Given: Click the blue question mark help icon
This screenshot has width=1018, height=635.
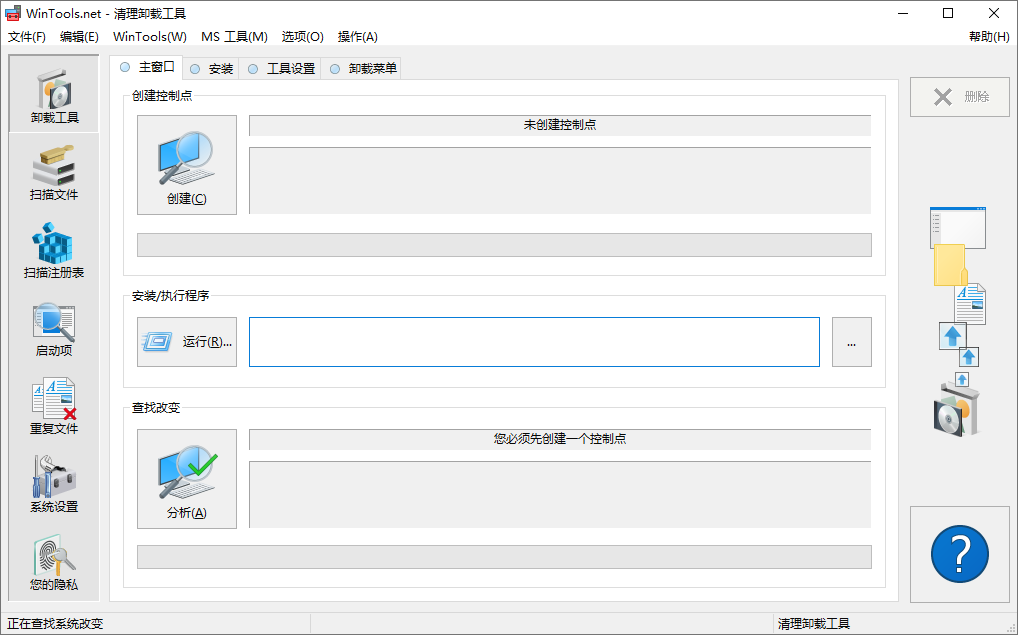Looking at the screenshot, I should tap(959, 554).
